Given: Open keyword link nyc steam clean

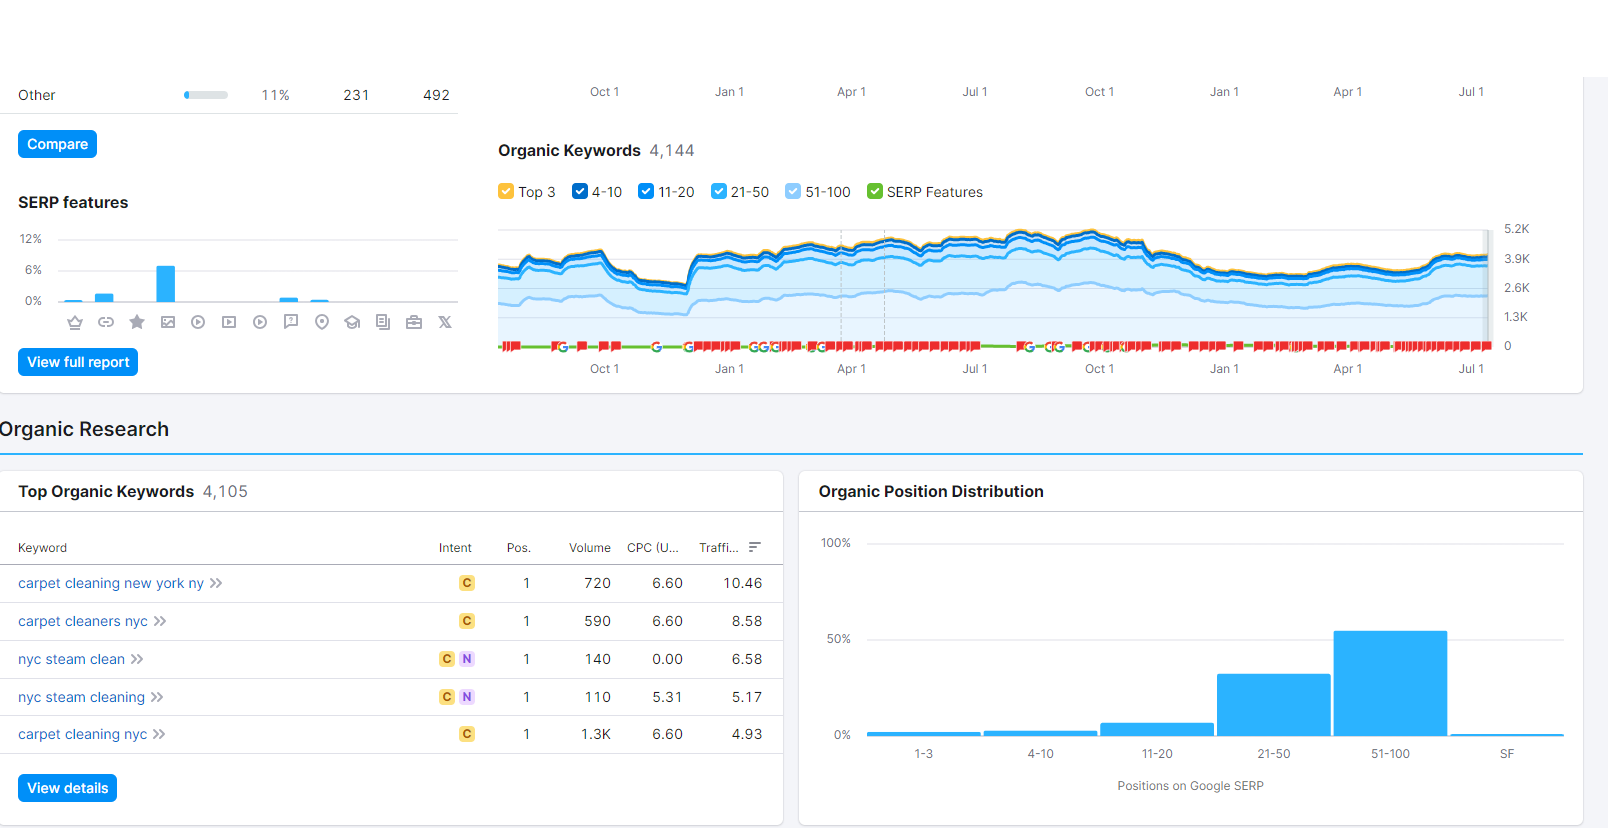Looking at the screenshot, I should (x=71, y=659).
